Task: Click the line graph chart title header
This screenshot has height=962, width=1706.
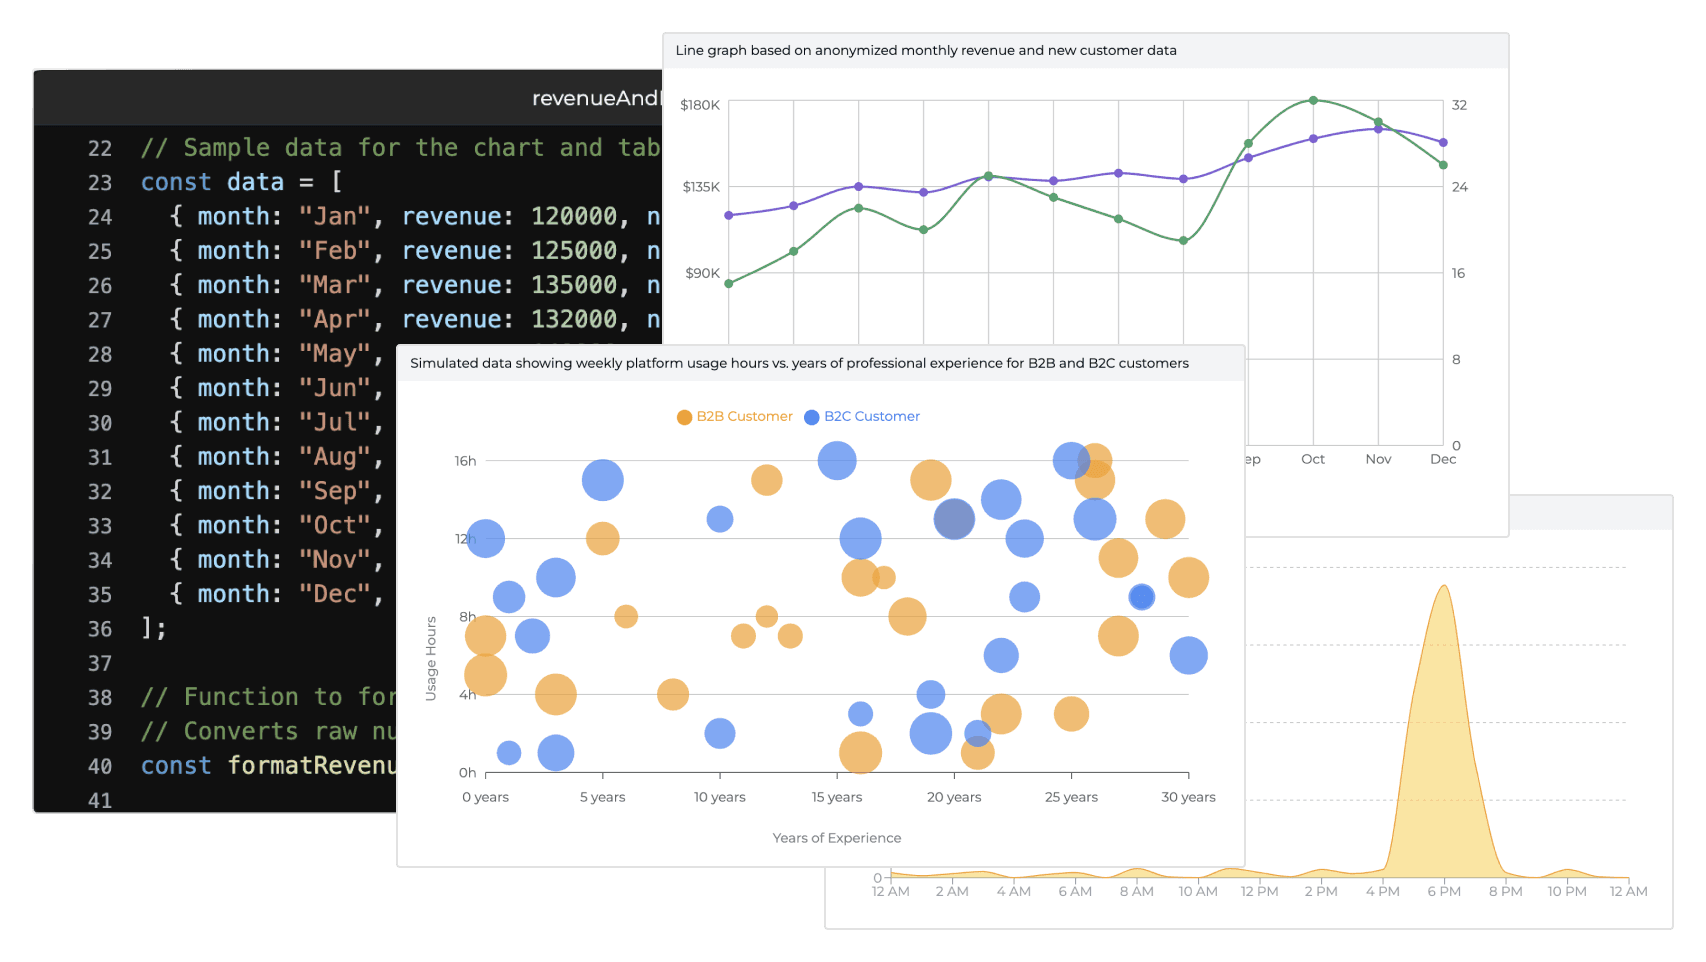Action: coord(925,50)
